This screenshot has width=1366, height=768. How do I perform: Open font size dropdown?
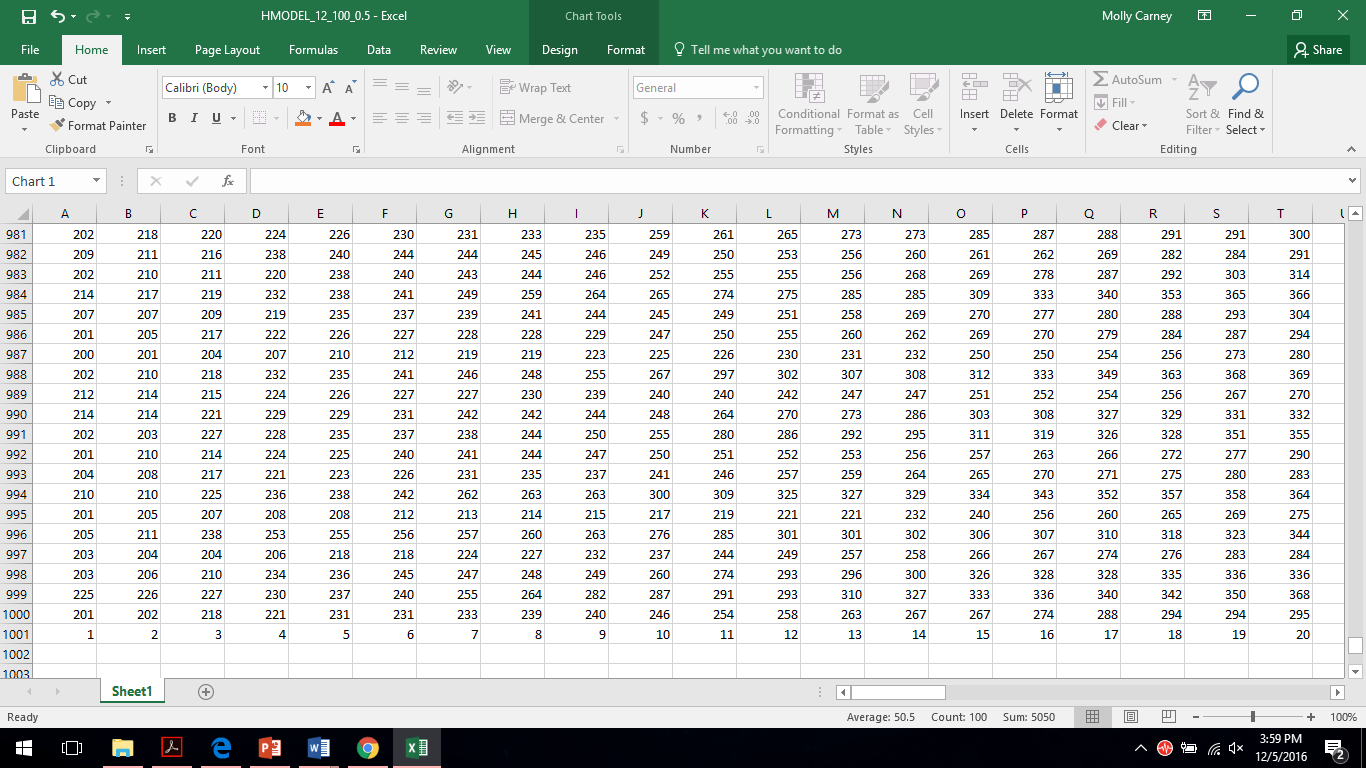pyautogui.click(x=308, y=88)
